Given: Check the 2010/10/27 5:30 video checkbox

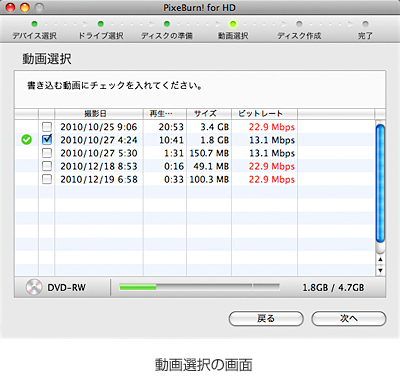Looking at the screenshot, I should tap(47, 153).
